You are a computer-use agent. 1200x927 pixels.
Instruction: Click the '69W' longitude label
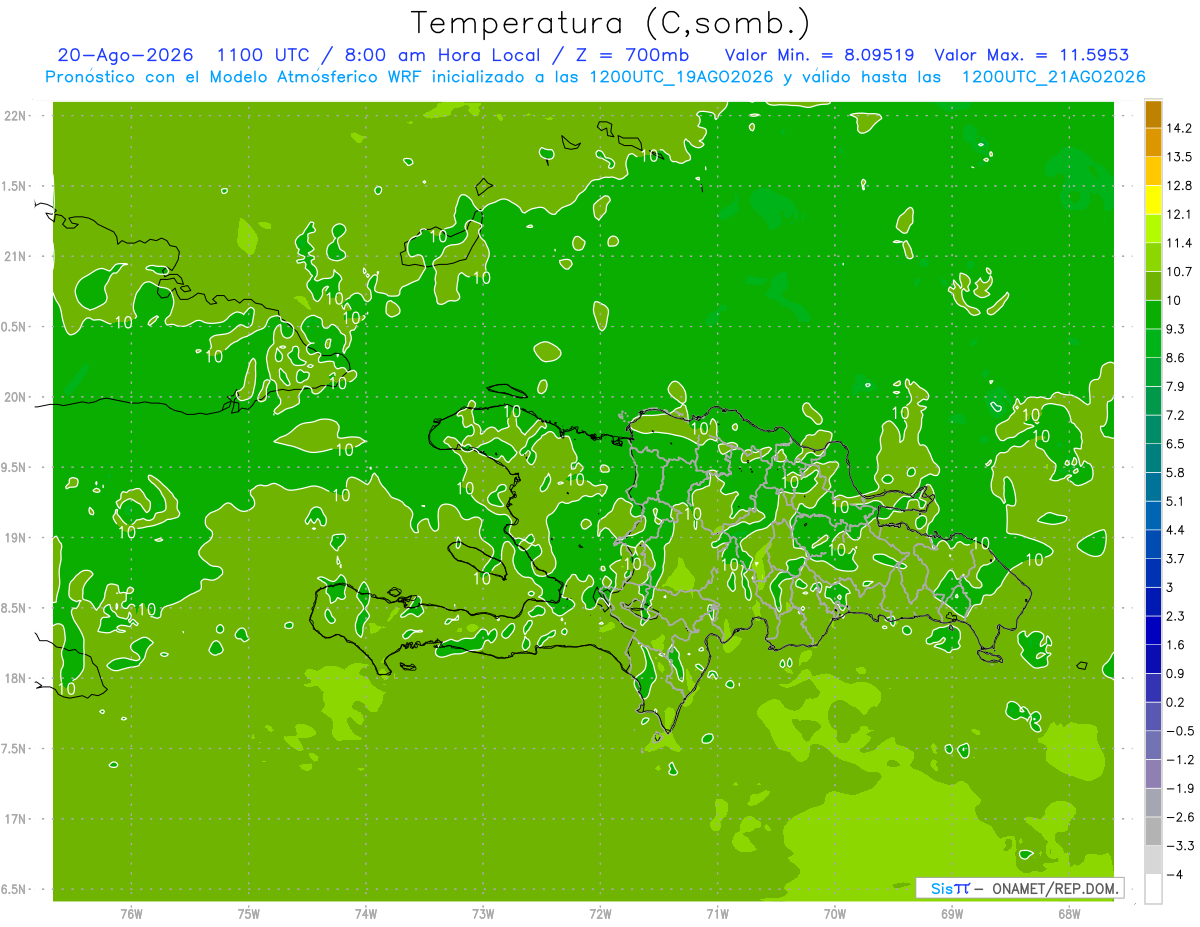click(x=952, y=914)
